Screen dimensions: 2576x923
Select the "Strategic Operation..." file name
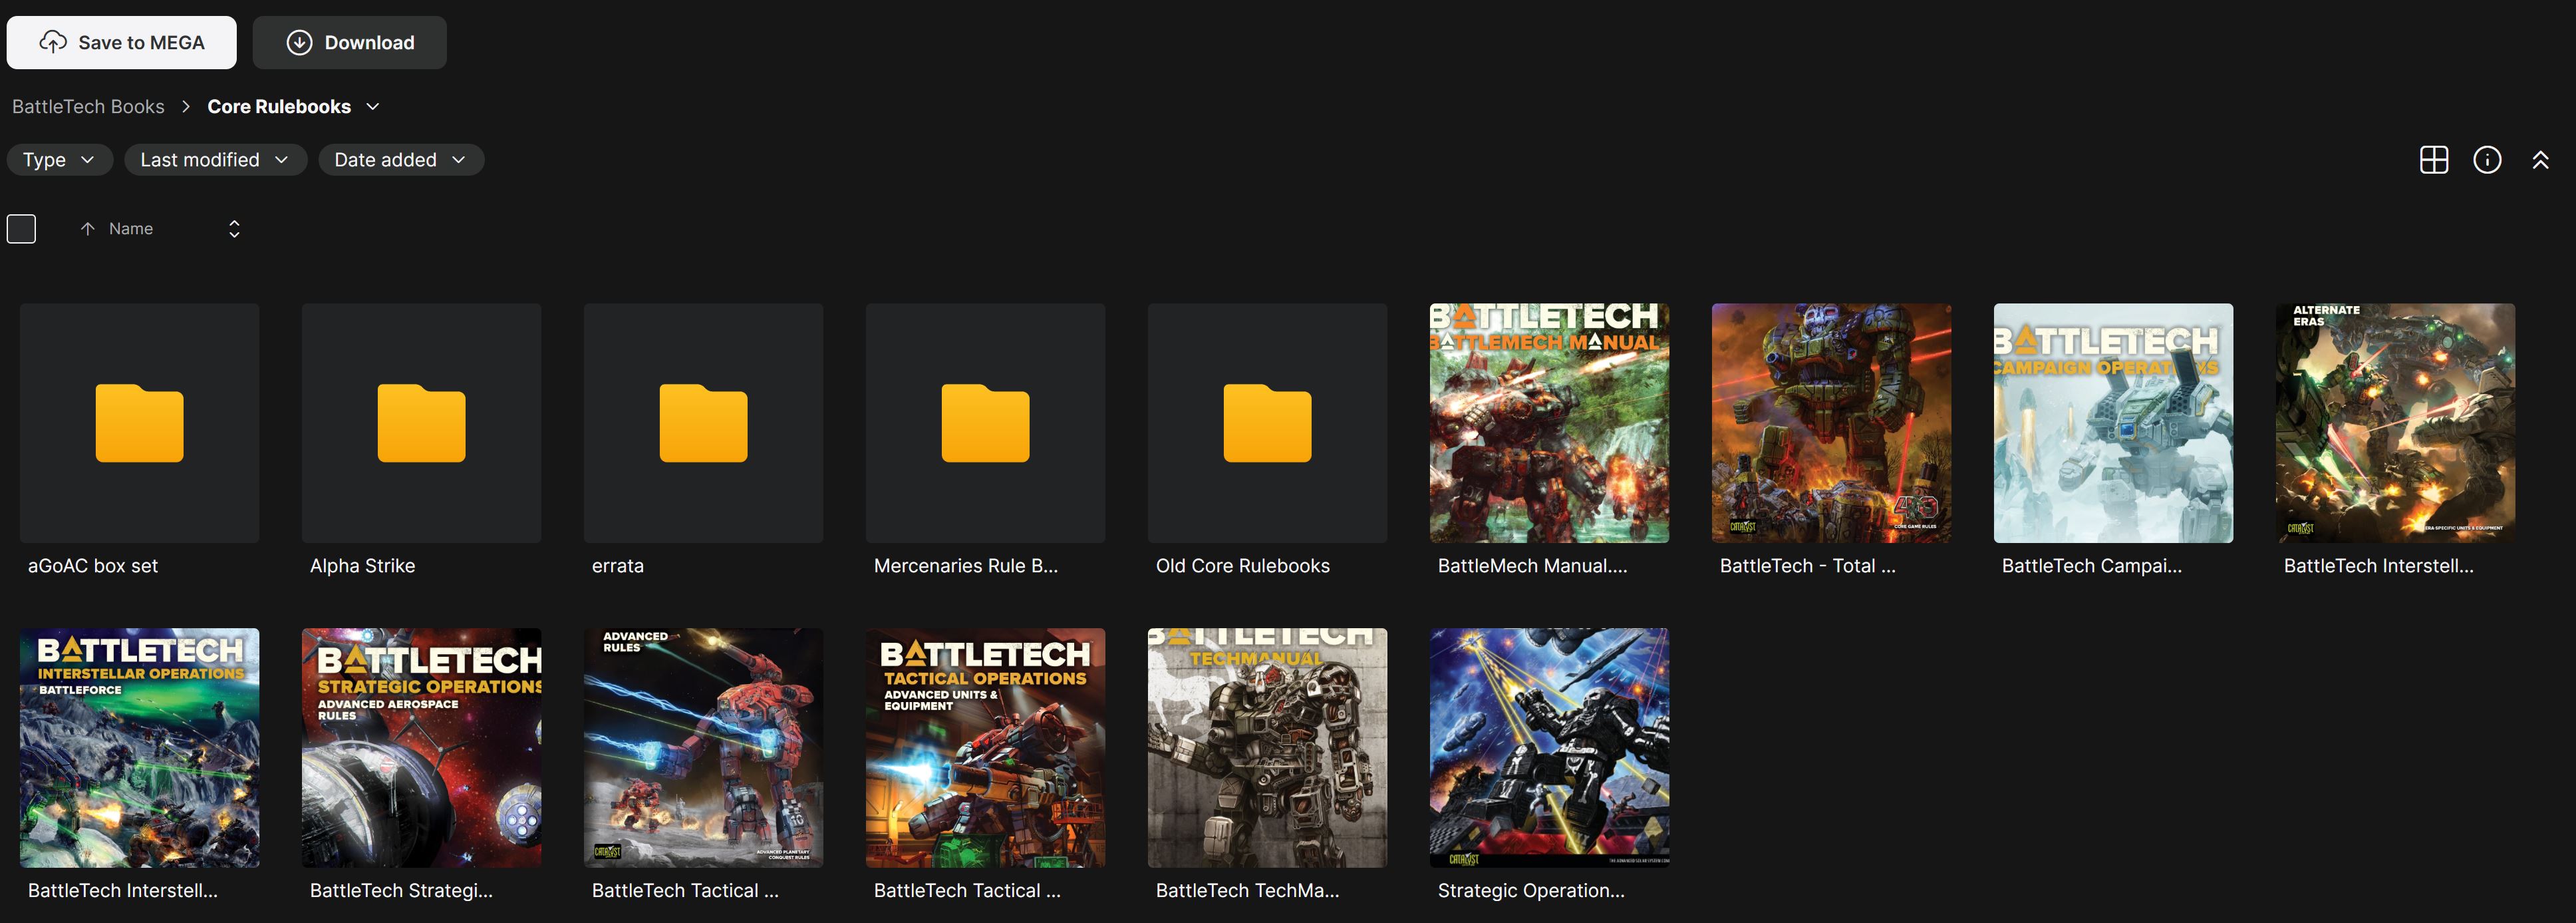1531,891
